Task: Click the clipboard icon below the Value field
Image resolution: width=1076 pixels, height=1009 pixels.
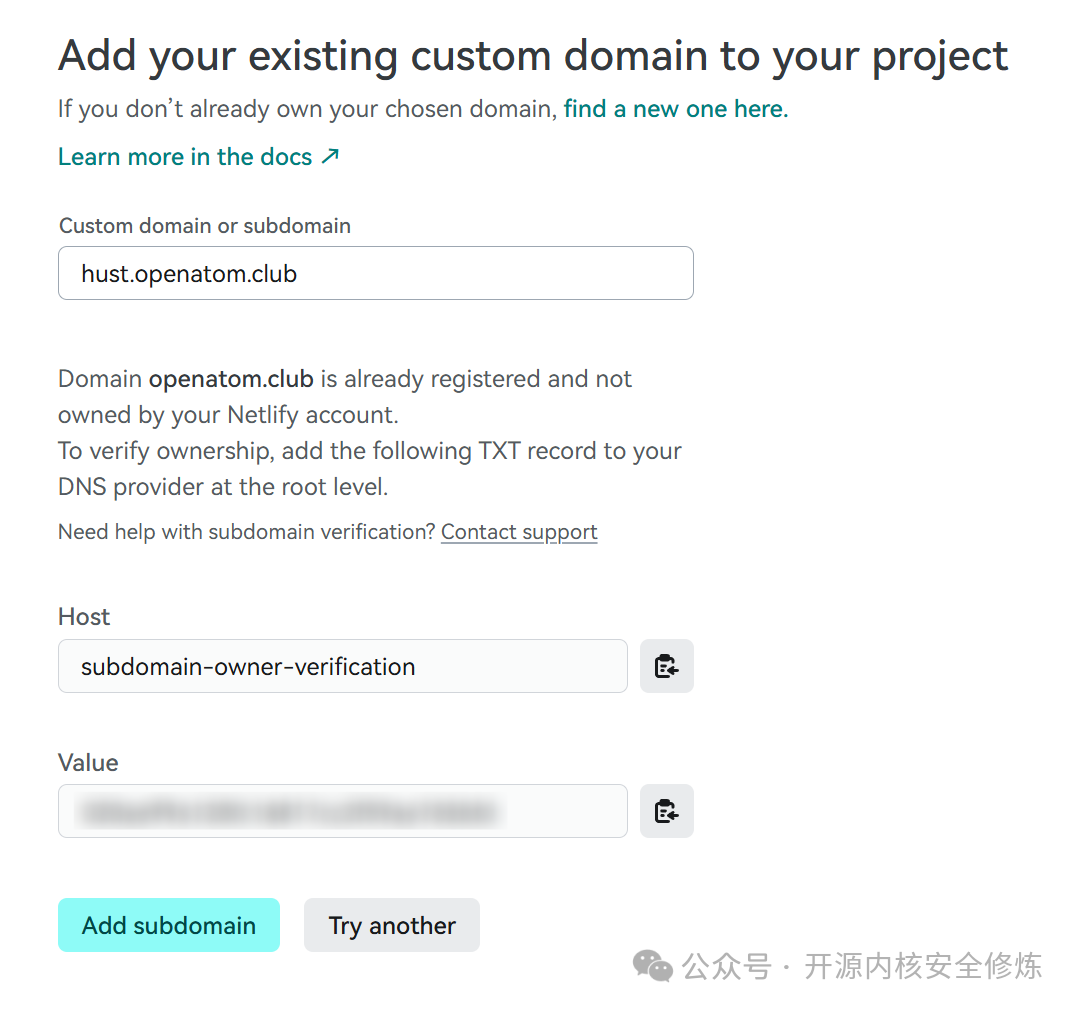Action: pos(666,811)
